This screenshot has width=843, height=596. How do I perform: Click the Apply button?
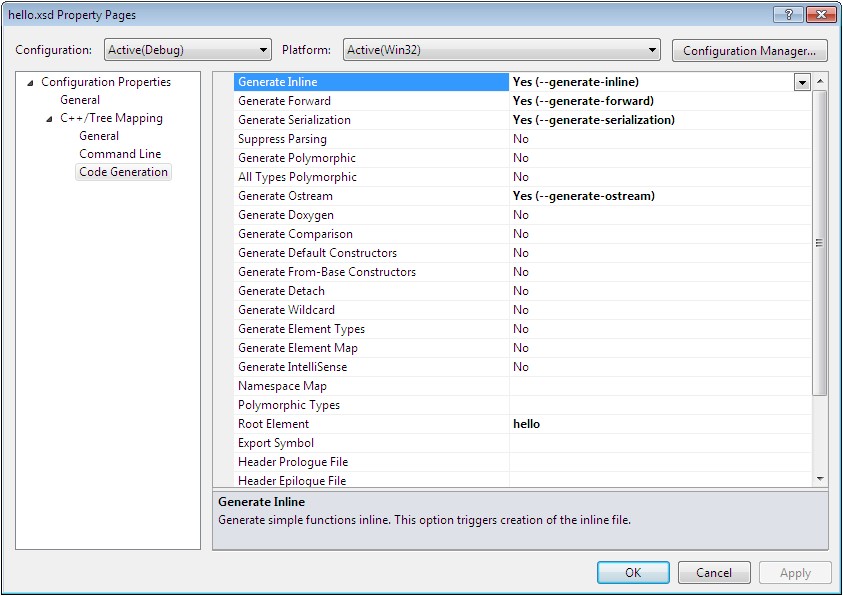tap(795, 572)
